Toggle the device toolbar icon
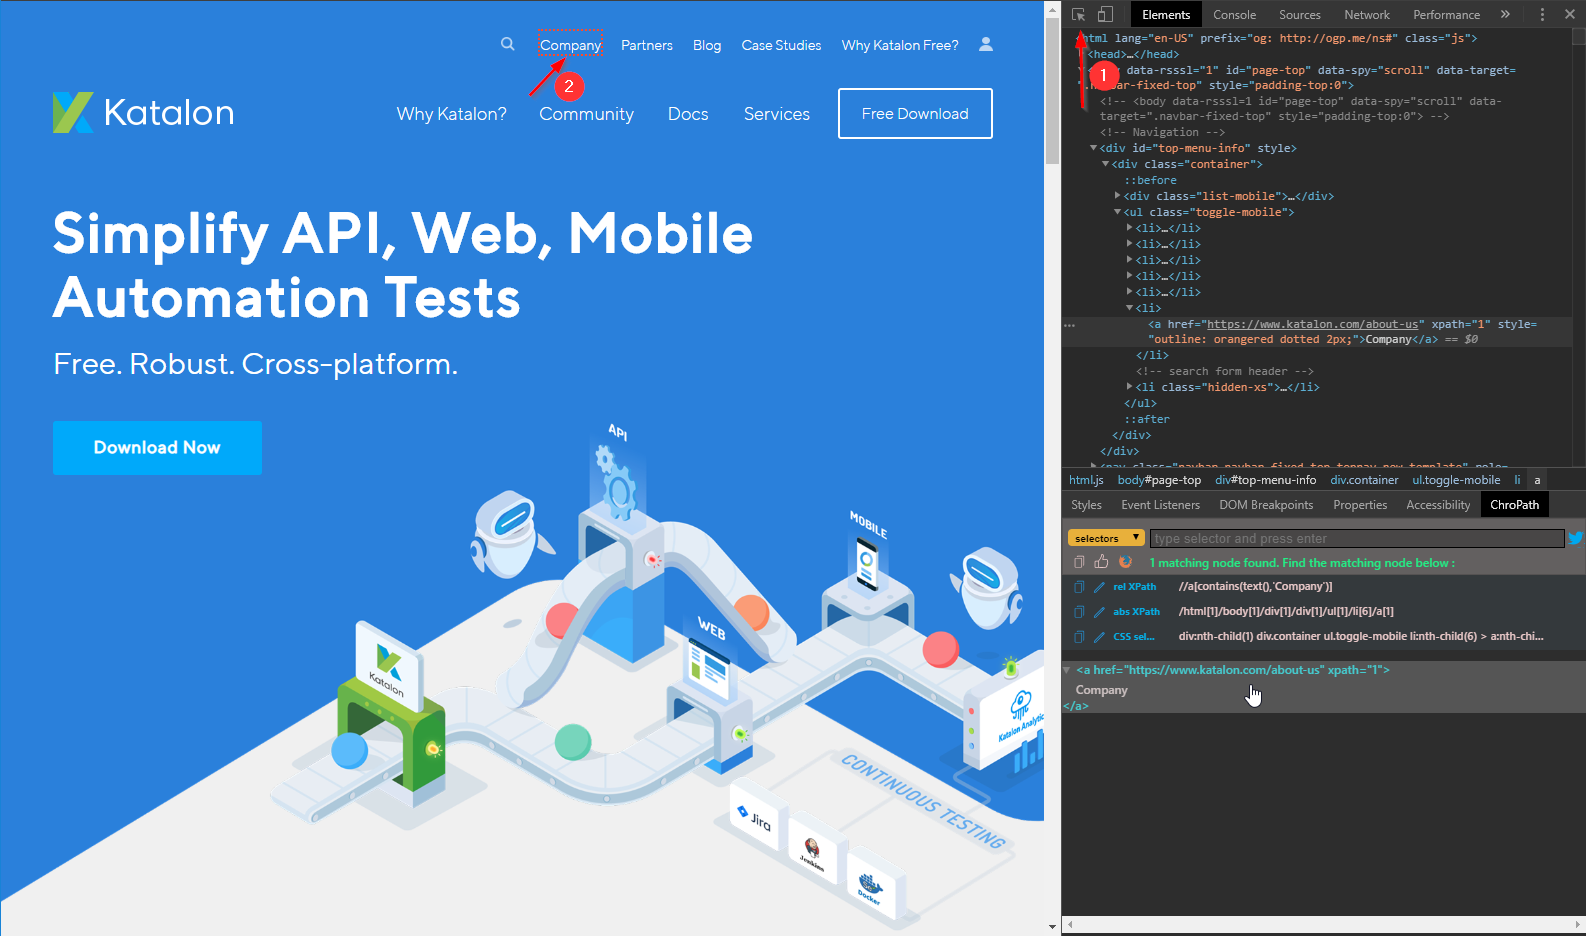The image size is (1586, 936). 1105,15
